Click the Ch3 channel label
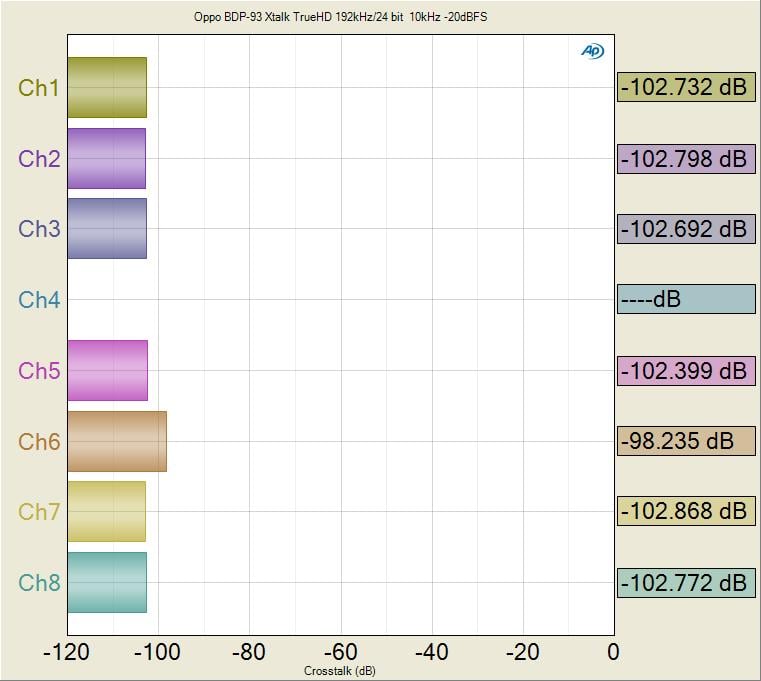The width and height of the screenshot is (761, 681). (x=39, y=229)
